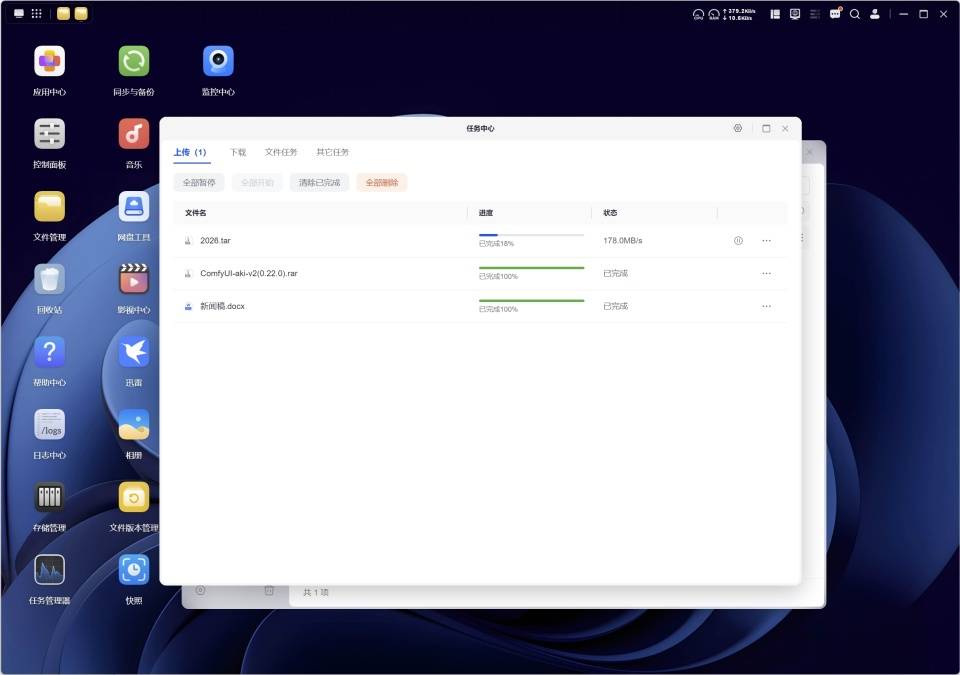Image resolution: width=960 pixels, height=675 pixels.
Task: Click the 清除已完成 button
Action: pyautogui.click(x=320, y=183)
